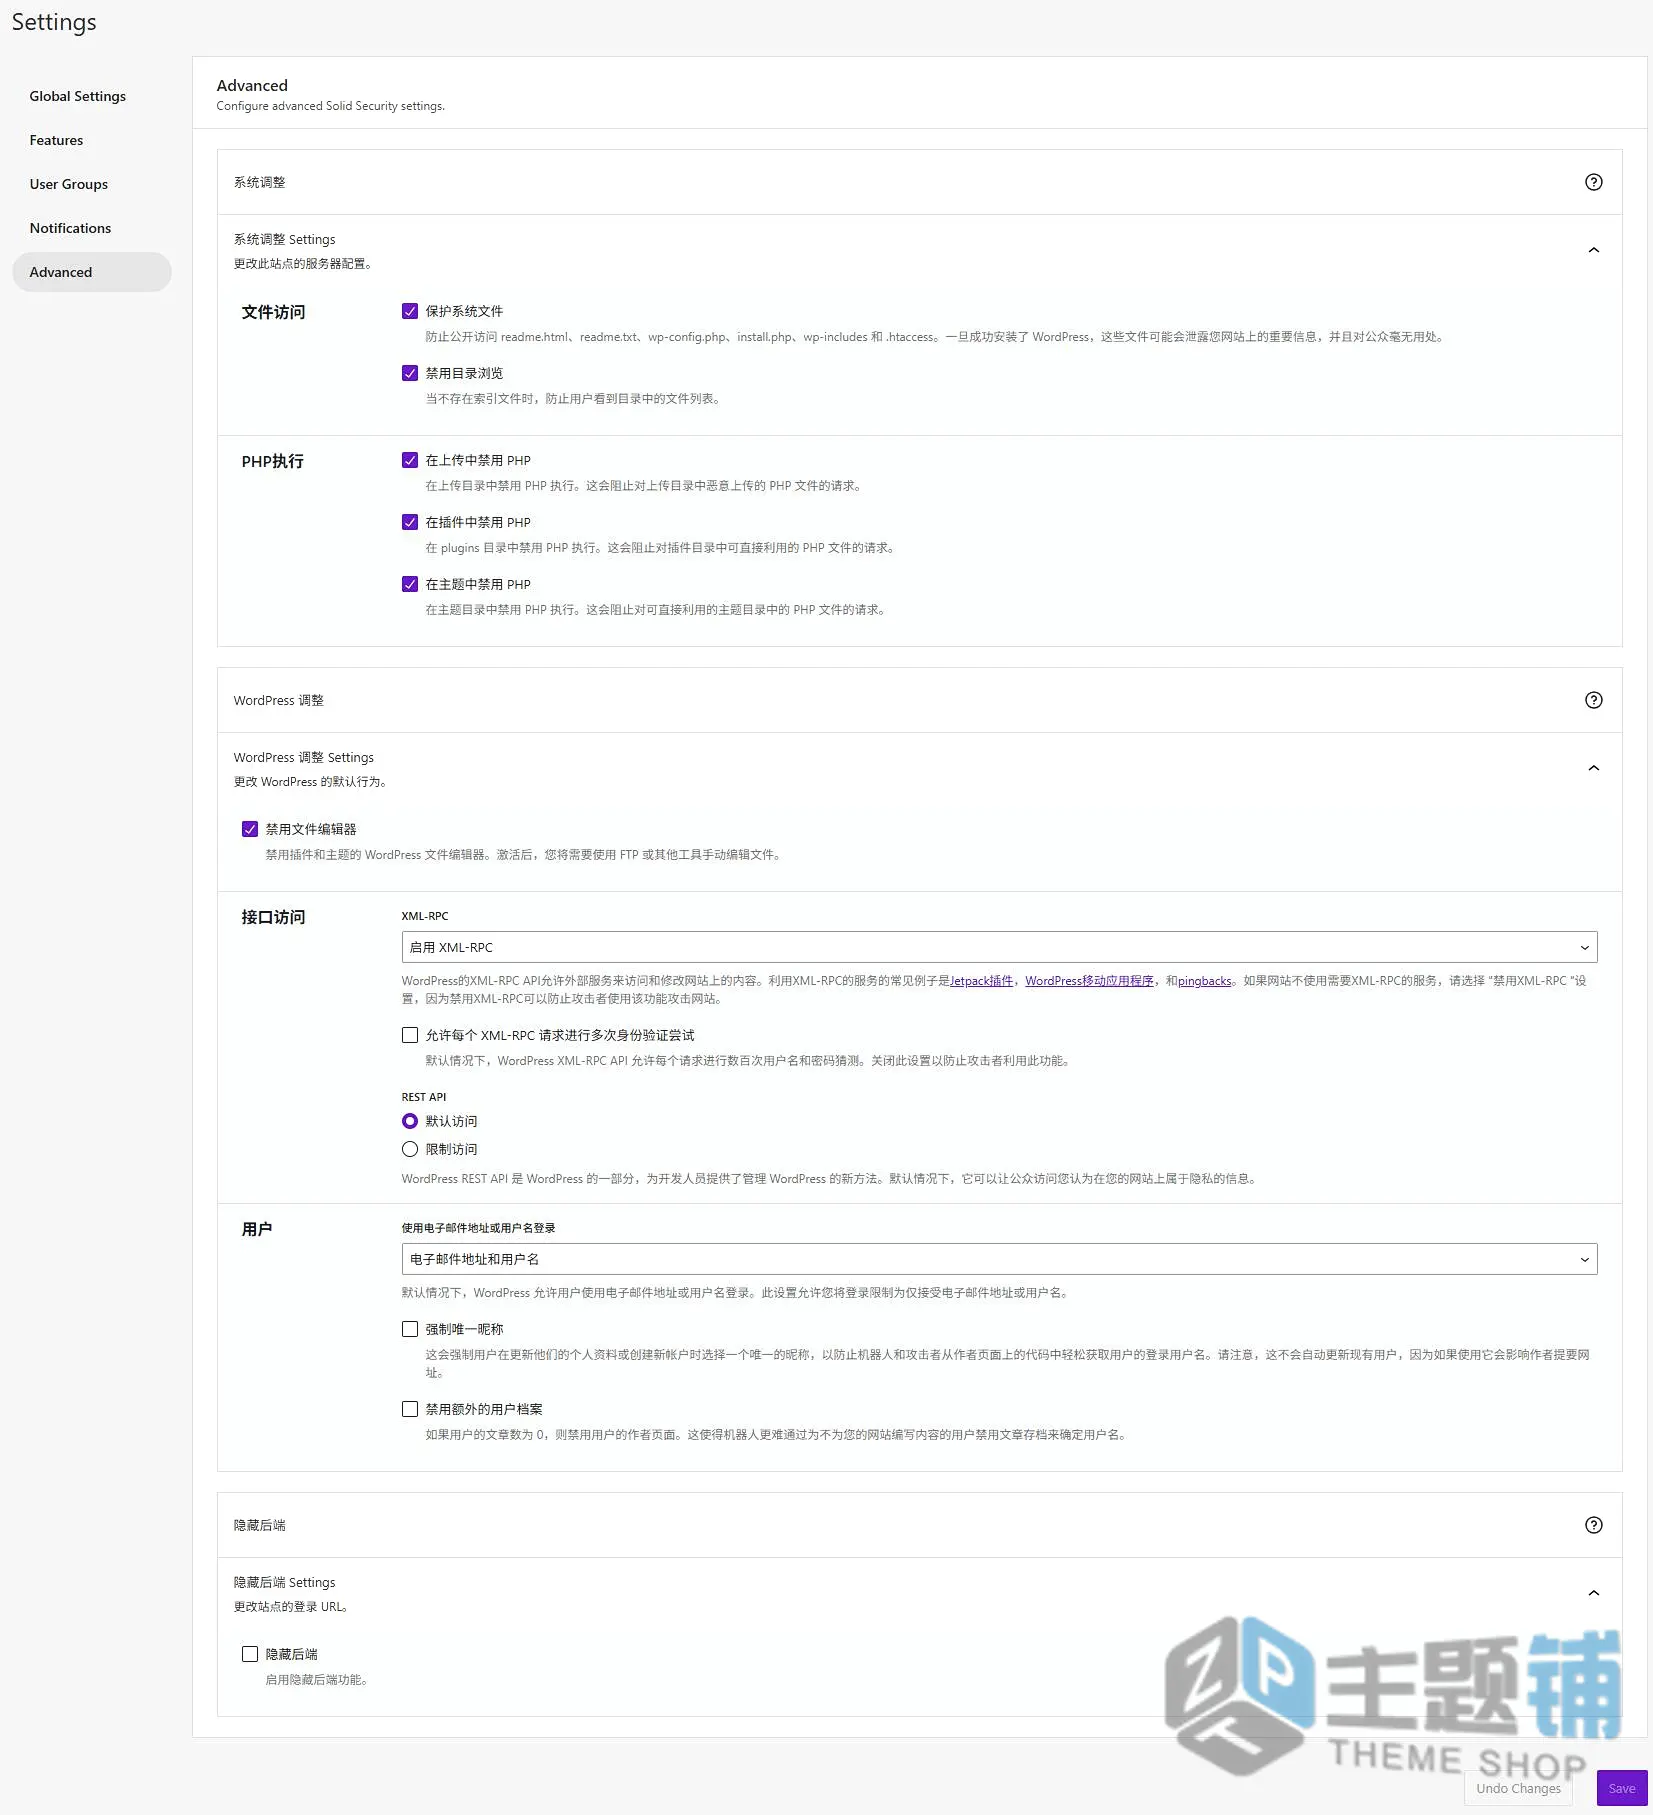Click the 接口访问 section label
Viewport: 1653px width, 1815px height.
[273, 917]
